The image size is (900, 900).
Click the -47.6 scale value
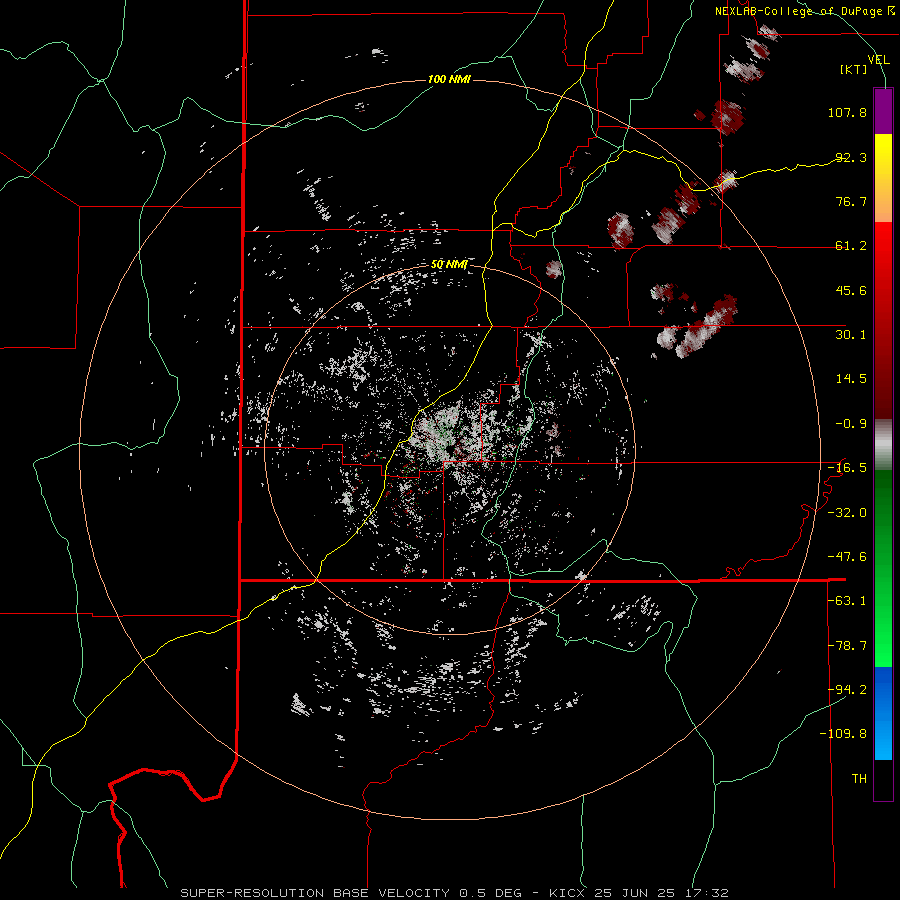847,557
